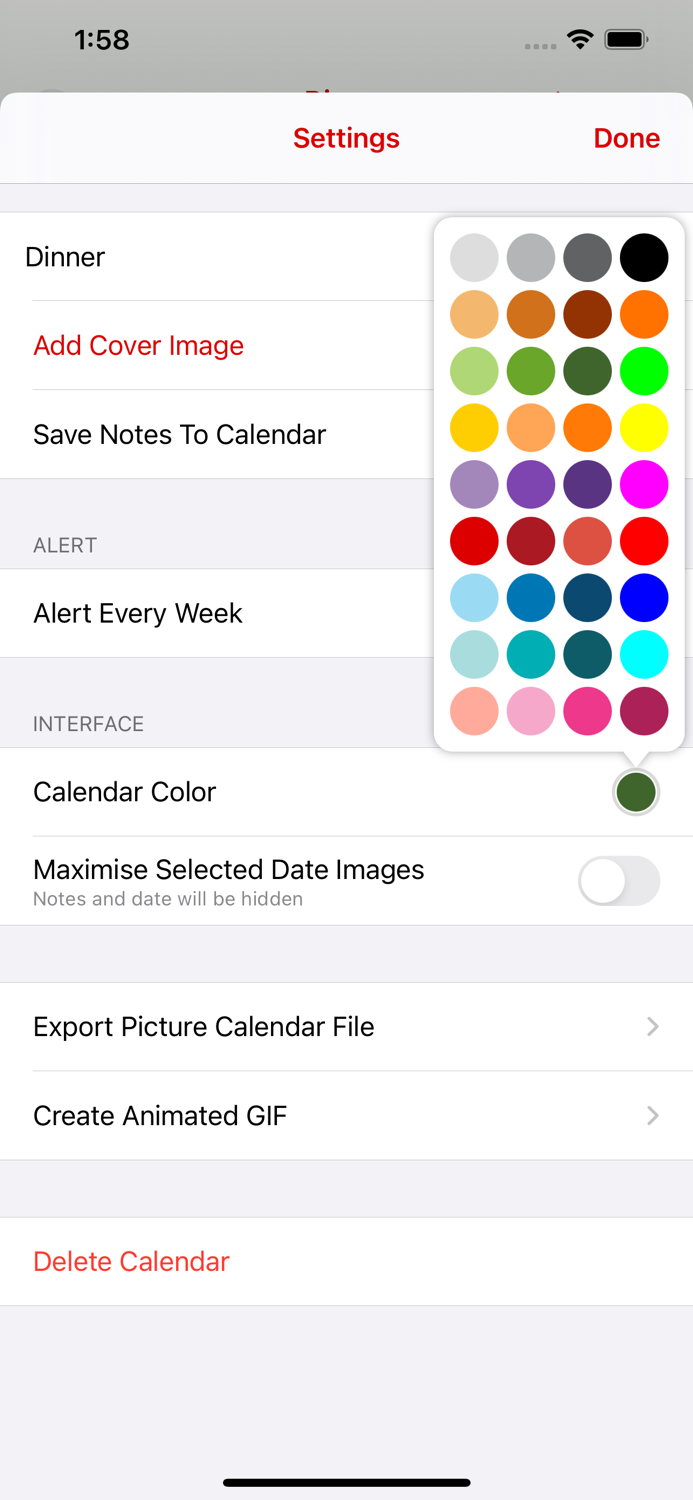
Task: Edit the calendar name Dinner
Action: [x=65, y=257]
